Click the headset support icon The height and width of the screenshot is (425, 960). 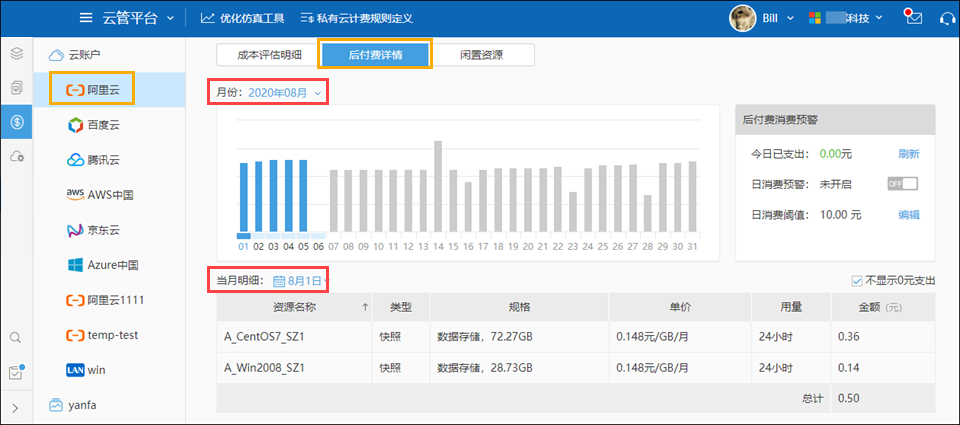(x=944, y=18)
